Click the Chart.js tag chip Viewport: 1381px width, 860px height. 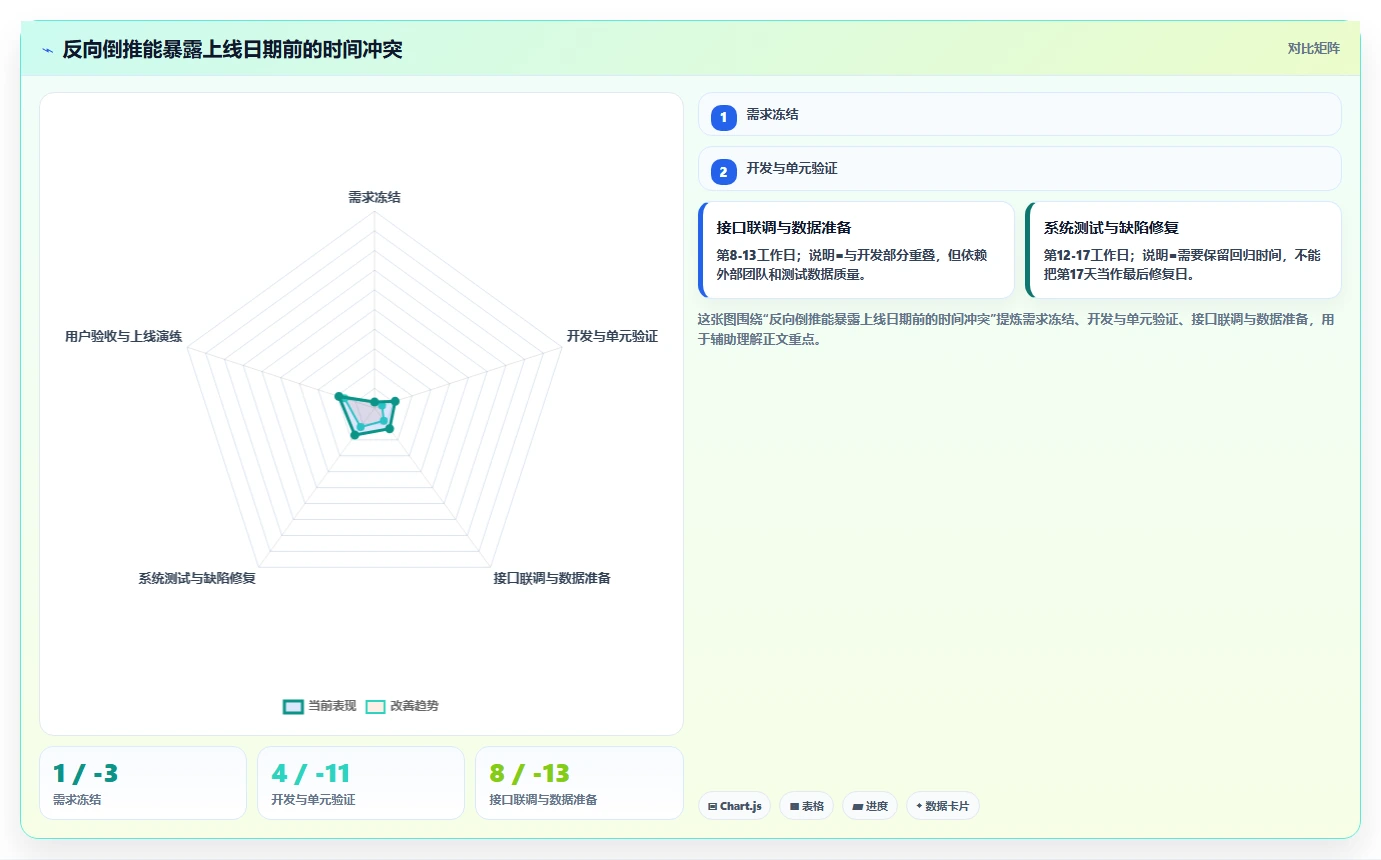(734, 806)
